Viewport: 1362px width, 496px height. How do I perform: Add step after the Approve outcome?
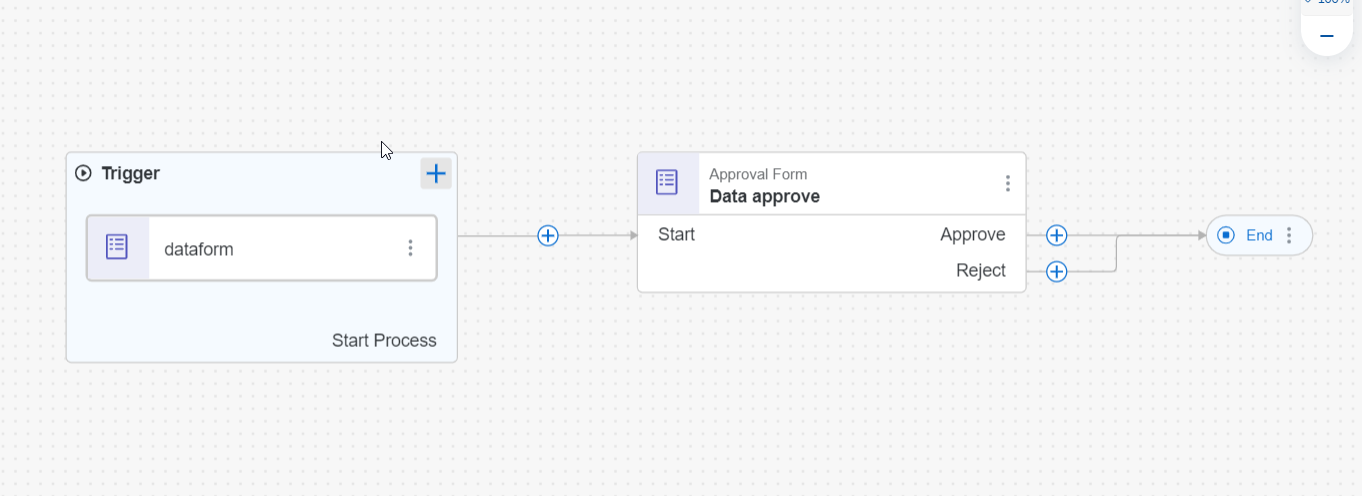[x=1057, y=236]
